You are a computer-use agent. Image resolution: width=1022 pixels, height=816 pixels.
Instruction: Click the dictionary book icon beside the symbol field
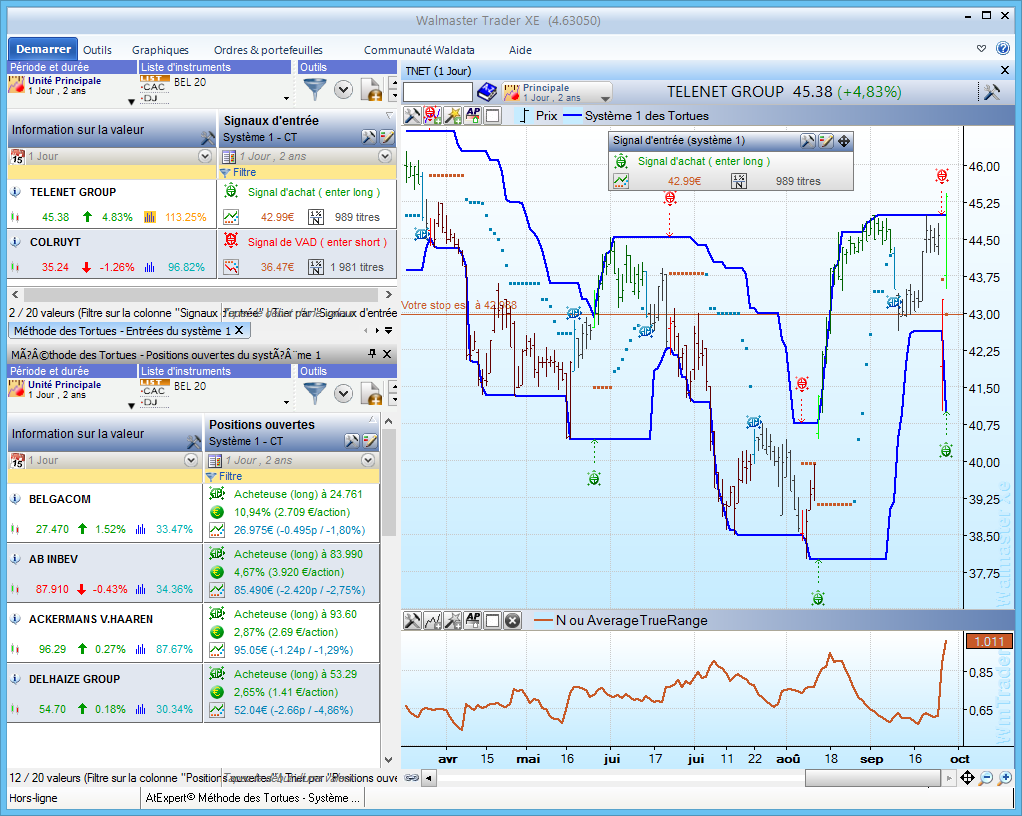[x=487, y=92]
